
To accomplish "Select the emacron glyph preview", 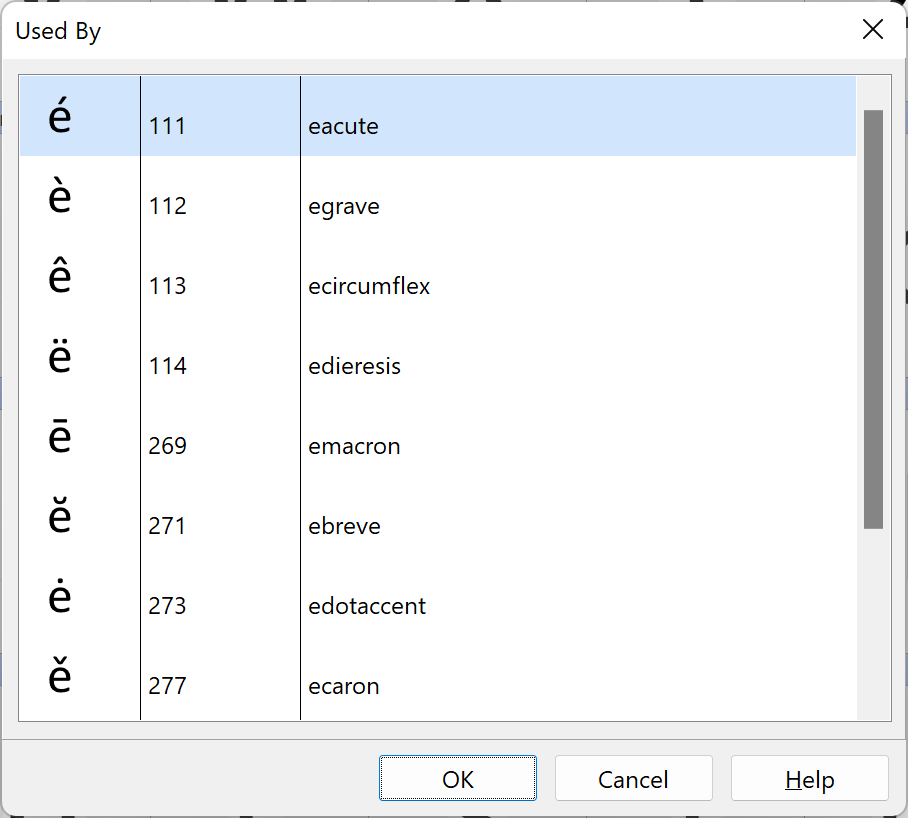I will (60, 438).
